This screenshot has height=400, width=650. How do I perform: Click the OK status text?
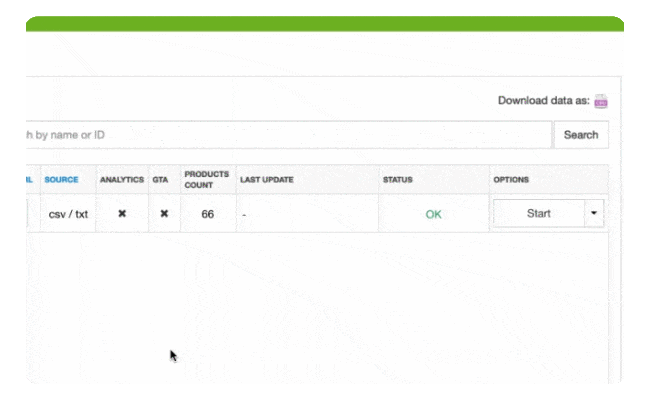click(x=434, y=214)
